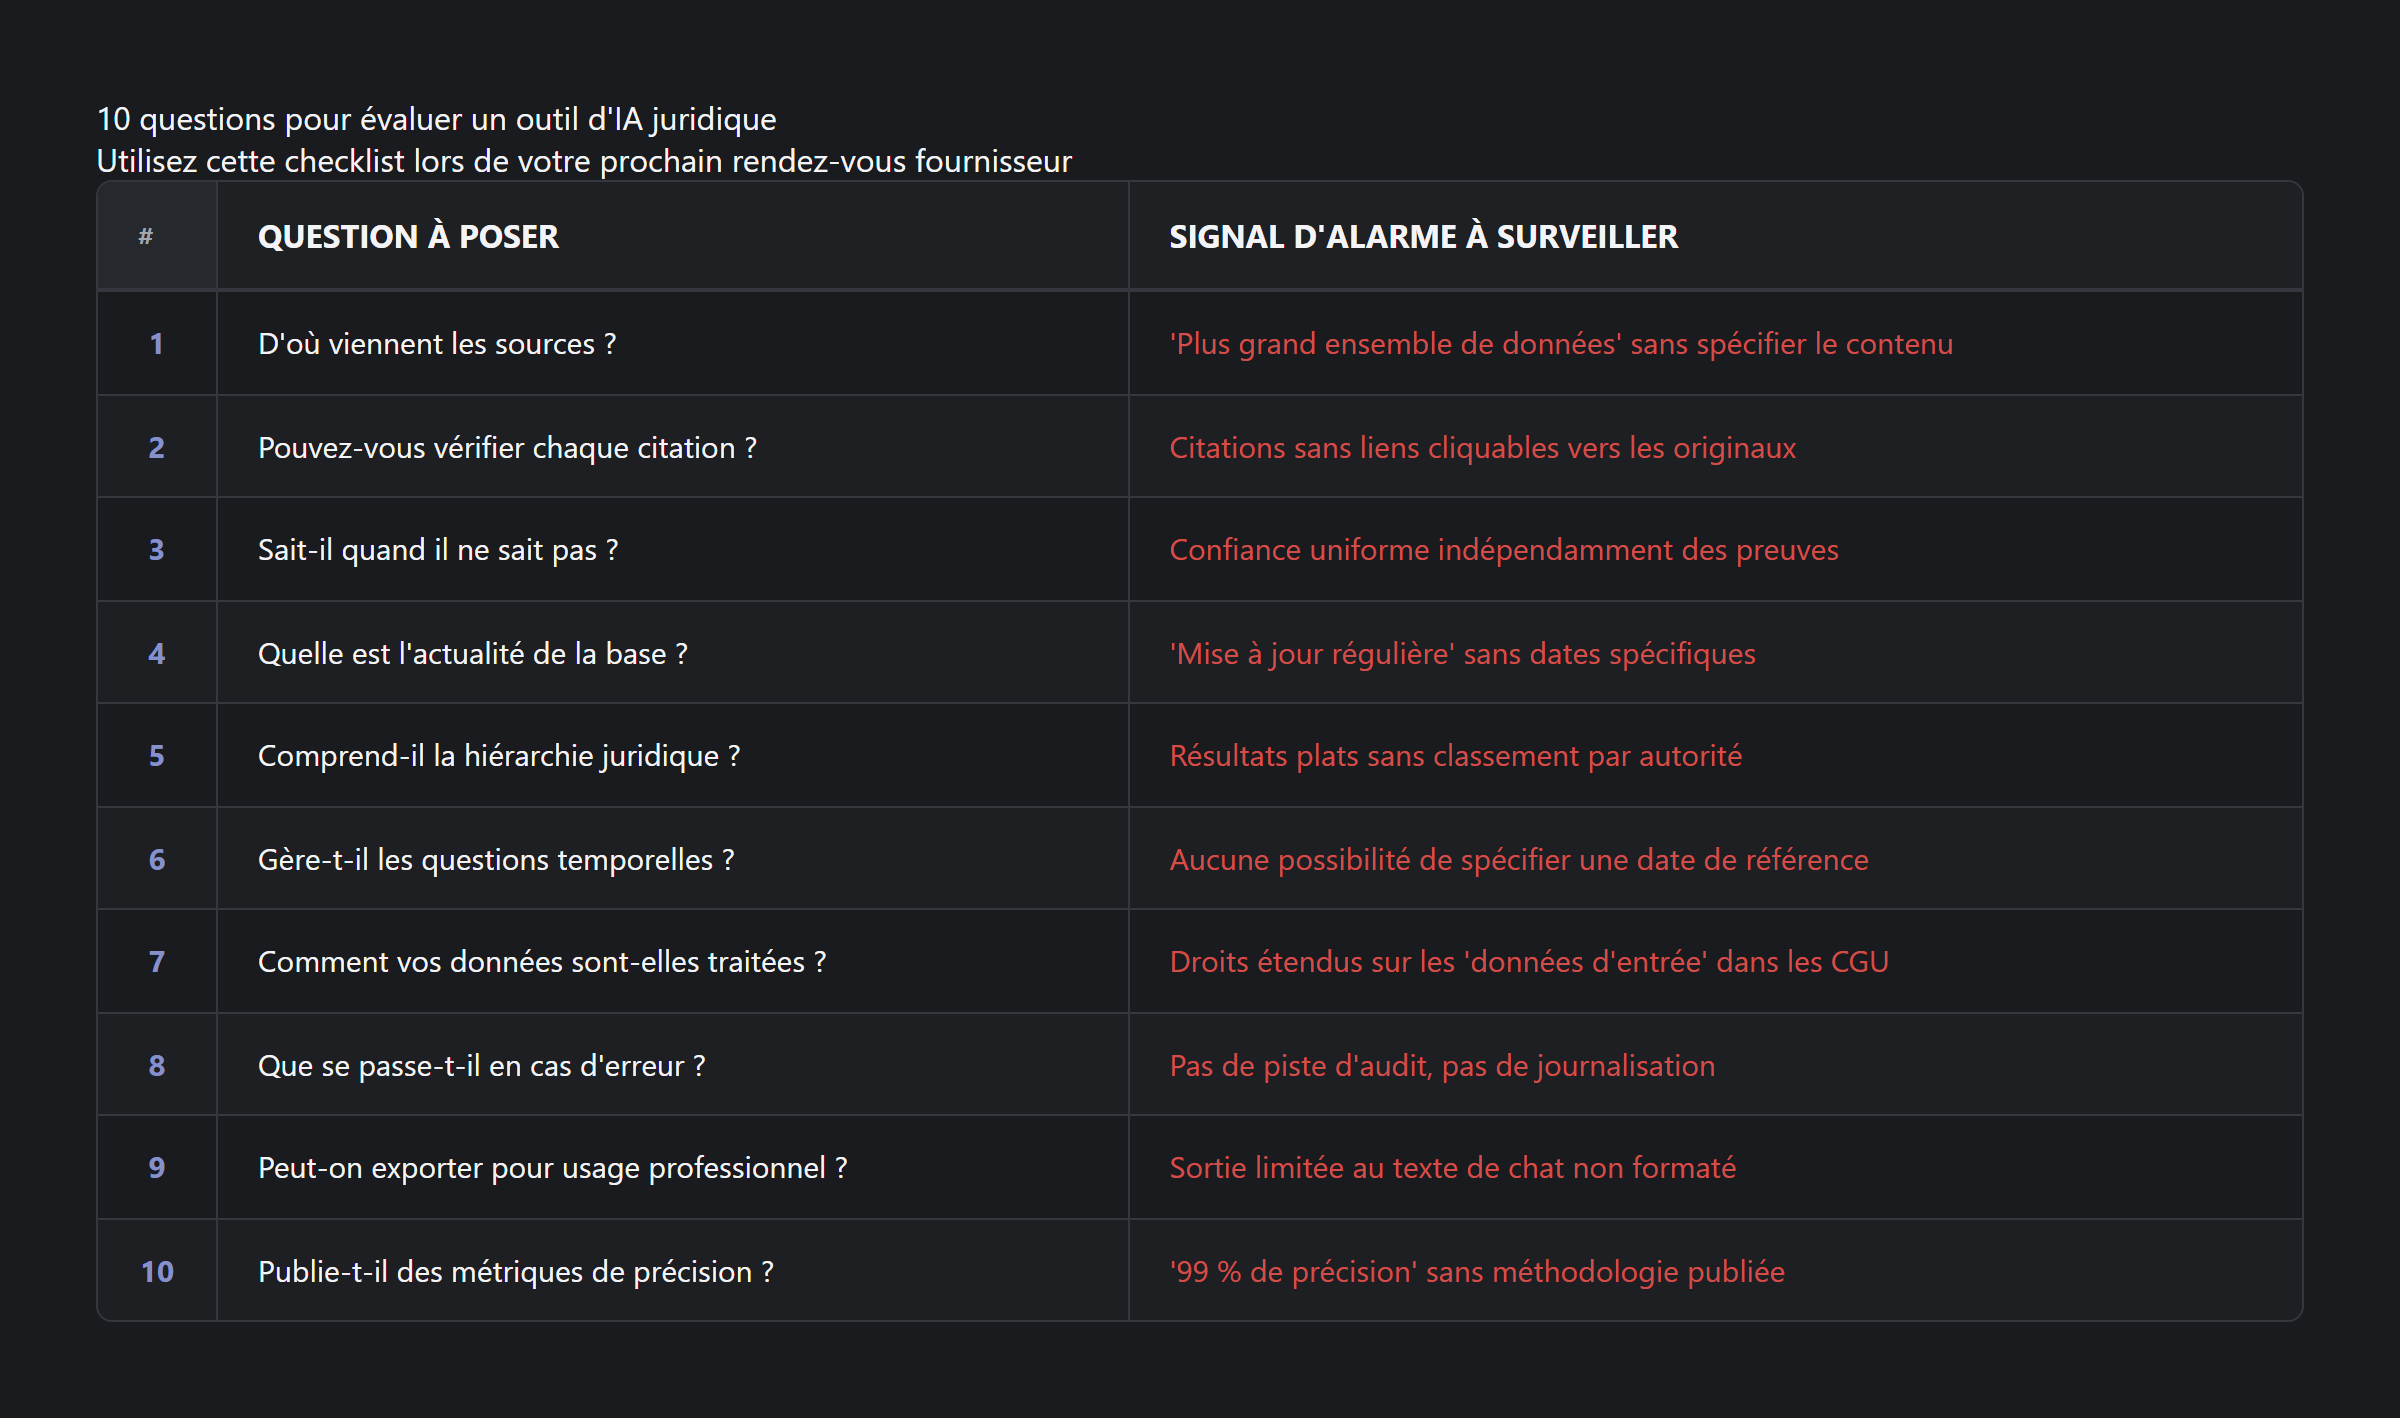
Task: Click the warning 'Citations sans liens cliquables vers les originaux'
Action: pyautogui.click(x=1482, y=448)
